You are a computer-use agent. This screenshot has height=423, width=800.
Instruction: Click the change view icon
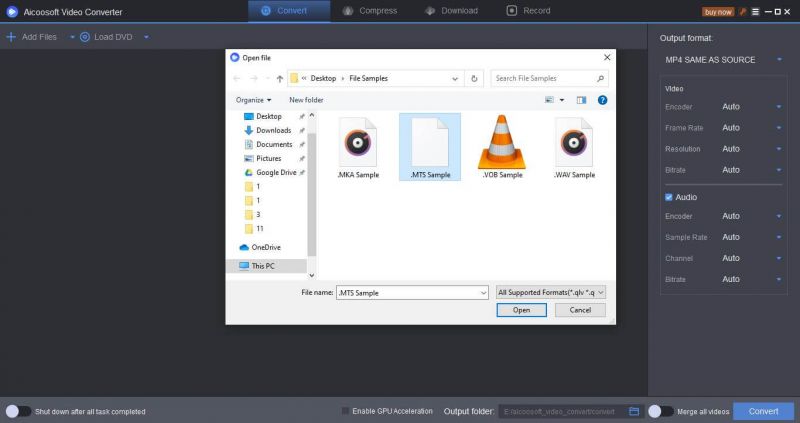549,100
